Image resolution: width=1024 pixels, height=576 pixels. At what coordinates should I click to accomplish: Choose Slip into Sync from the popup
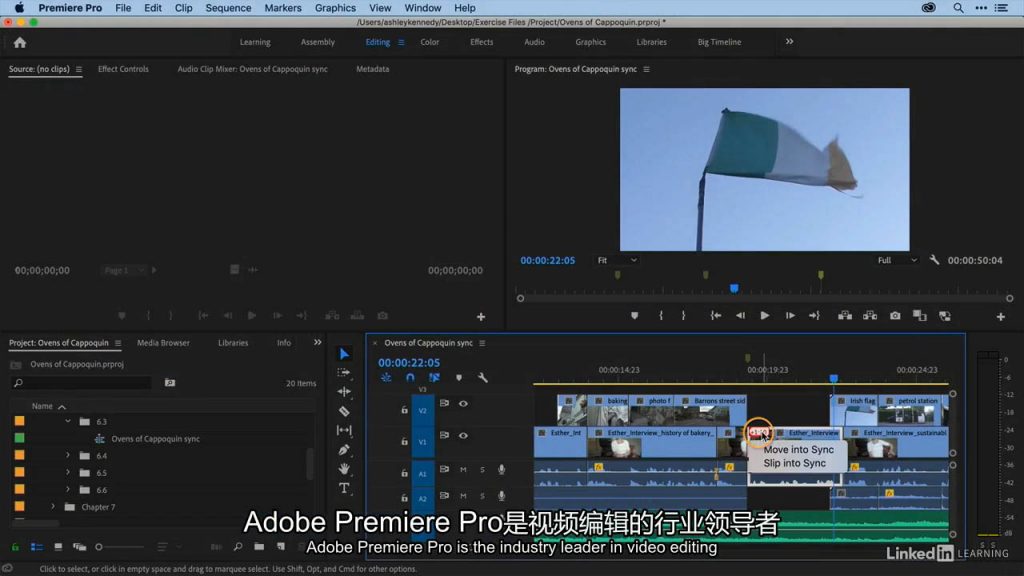click(x=795, y=463)
